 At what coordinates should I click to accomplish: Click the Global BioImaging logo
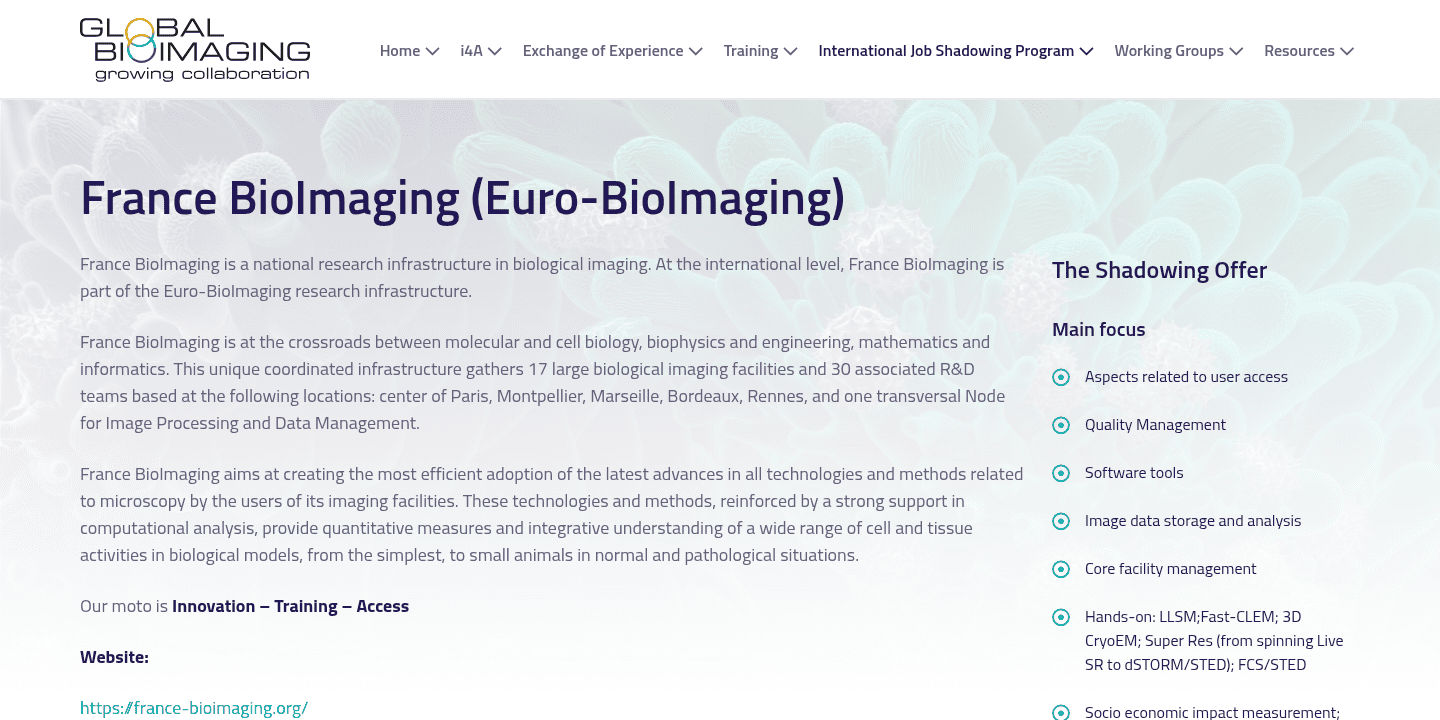coord(195,48)
